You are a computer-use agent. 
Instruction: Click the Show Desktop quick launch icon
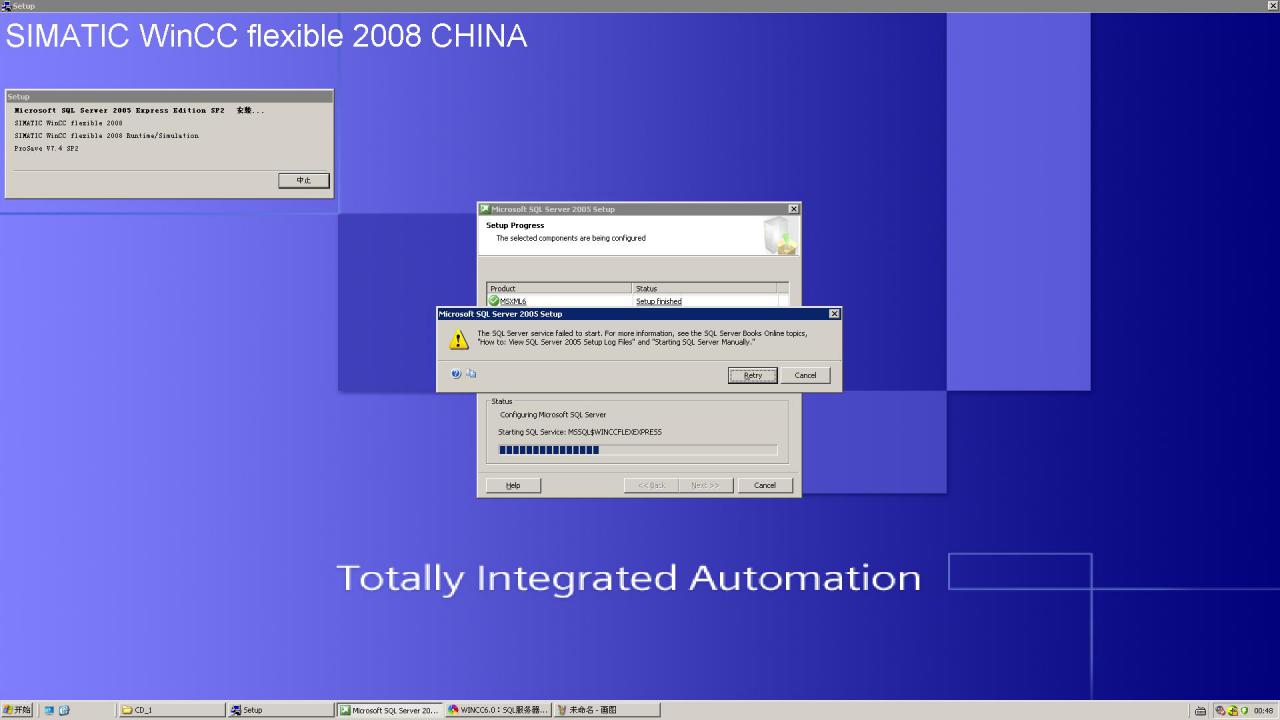click(49, 710)
